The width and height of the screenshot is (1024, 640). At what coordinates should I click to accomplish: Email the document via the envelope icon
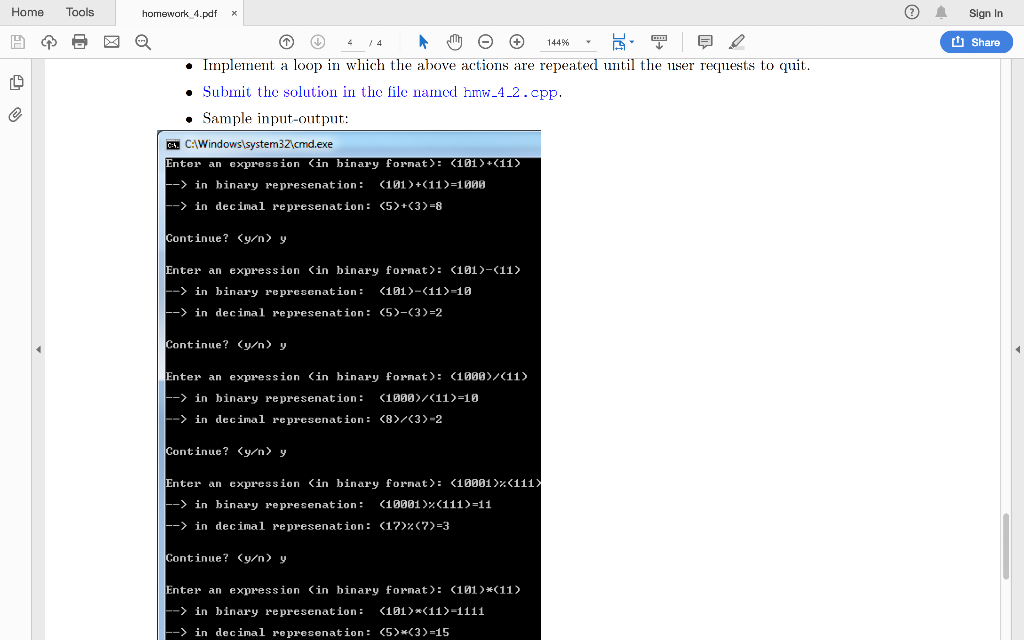(x=111, y=42)
